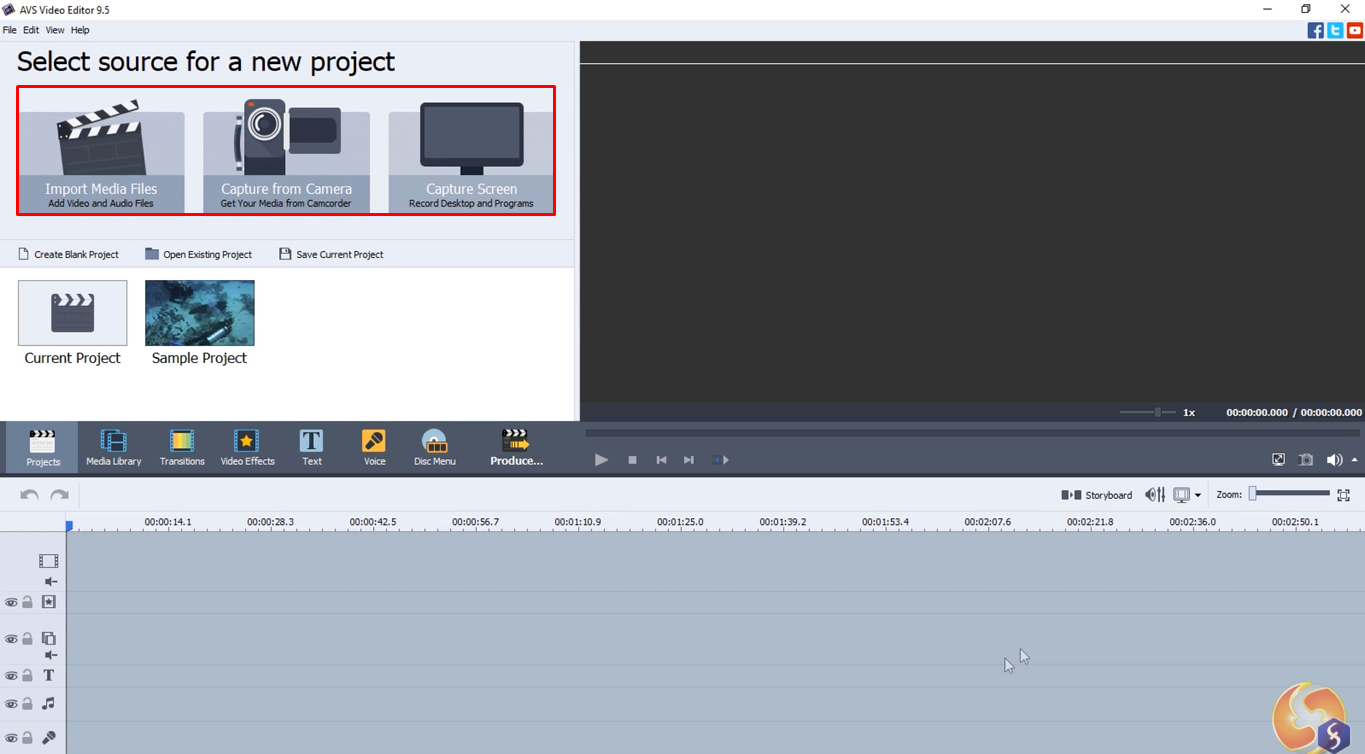Viewport: 1365px width, 754px height.
Task: Click the fullscreen preview icon
Action: [1278, 459]
